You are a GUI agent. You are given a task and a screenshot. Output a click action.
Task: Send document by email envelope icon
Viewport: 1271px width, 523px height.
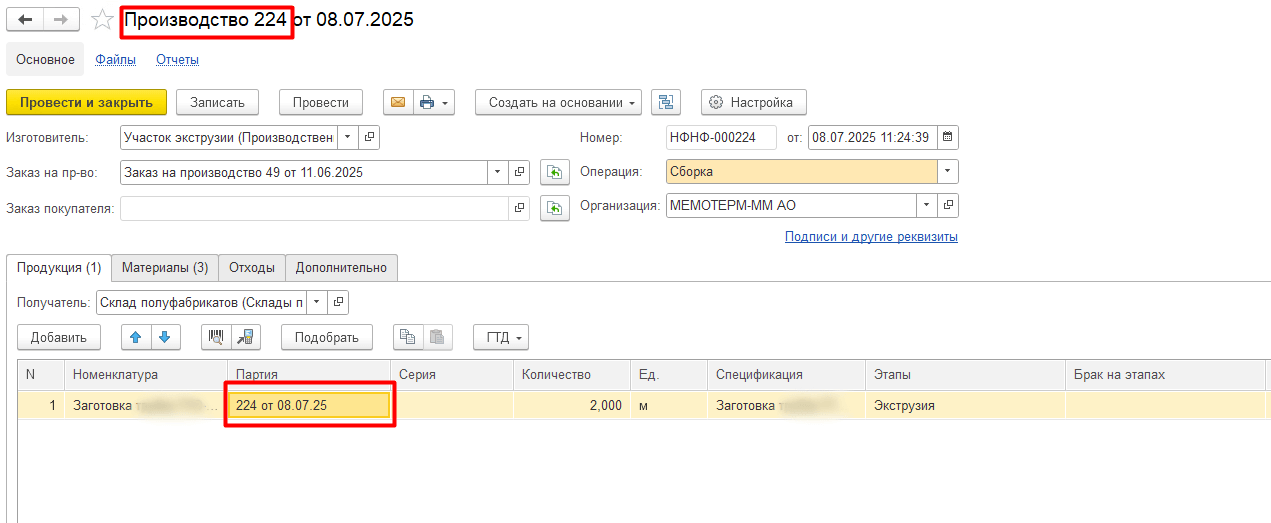pos(397,102)
